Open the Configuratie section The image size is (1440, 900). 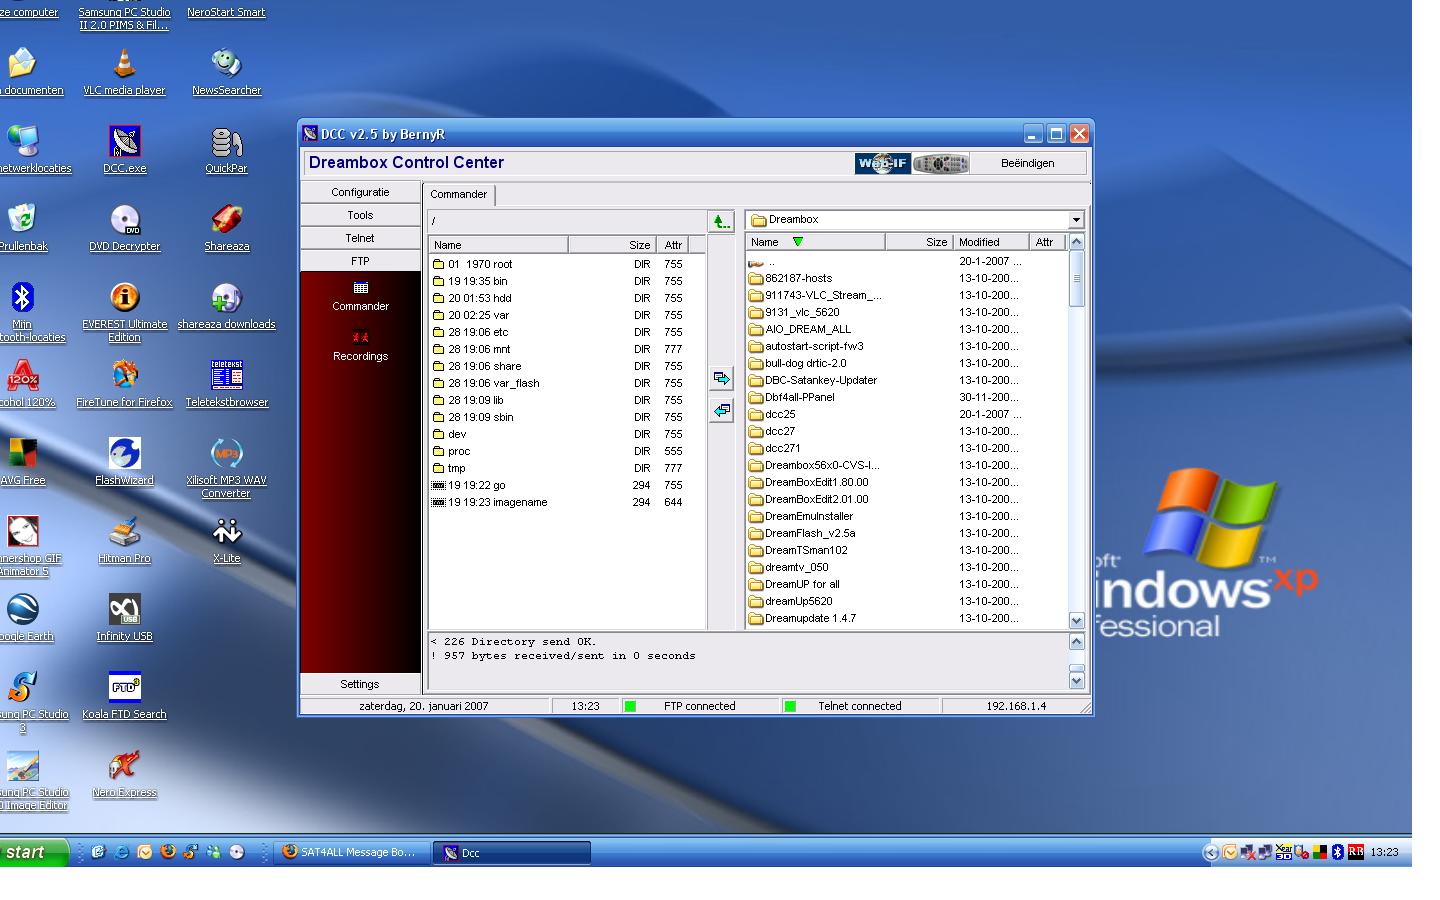[x=360, y=192]
